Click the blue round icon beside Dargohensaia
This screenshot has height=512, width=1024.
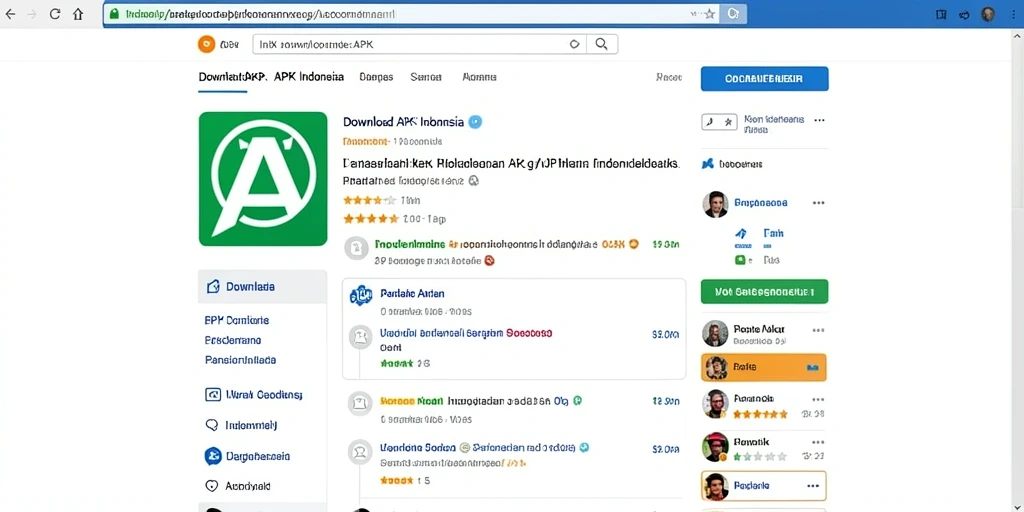(x=212, y=456)
